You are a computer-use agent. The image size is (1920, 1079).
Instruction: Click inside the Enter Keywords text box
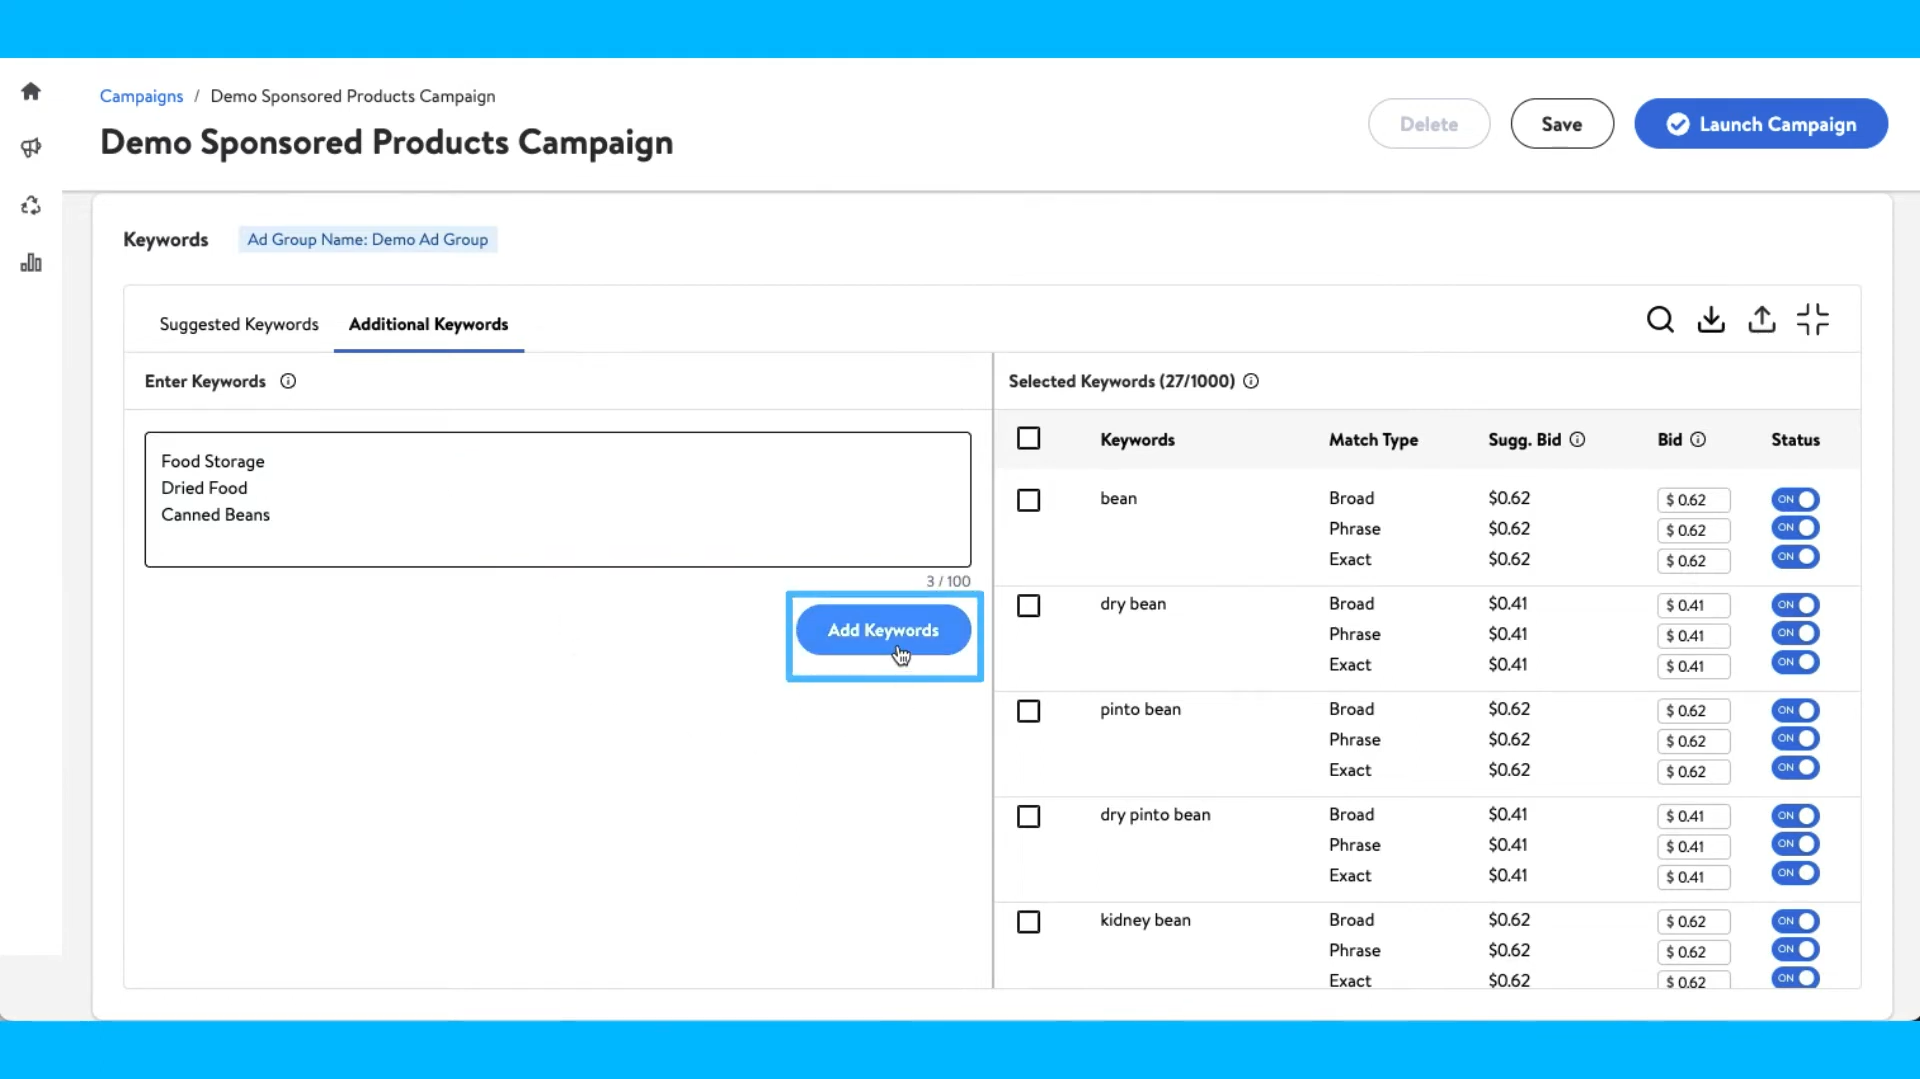557,500
